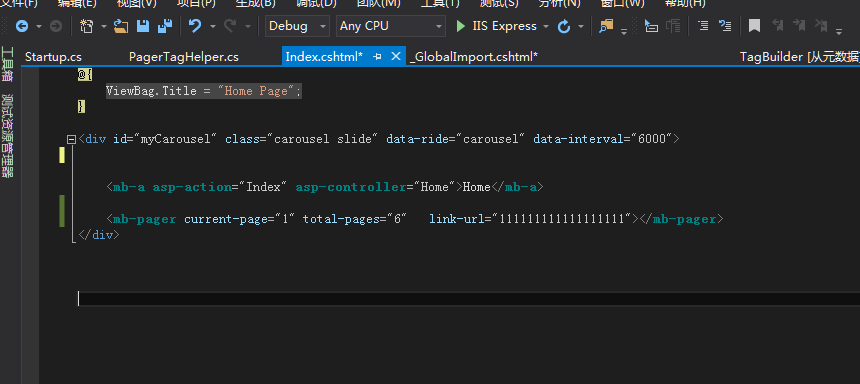Click the closing mb-pager tag
Screen dimensions: 860x384
[681, 219]
